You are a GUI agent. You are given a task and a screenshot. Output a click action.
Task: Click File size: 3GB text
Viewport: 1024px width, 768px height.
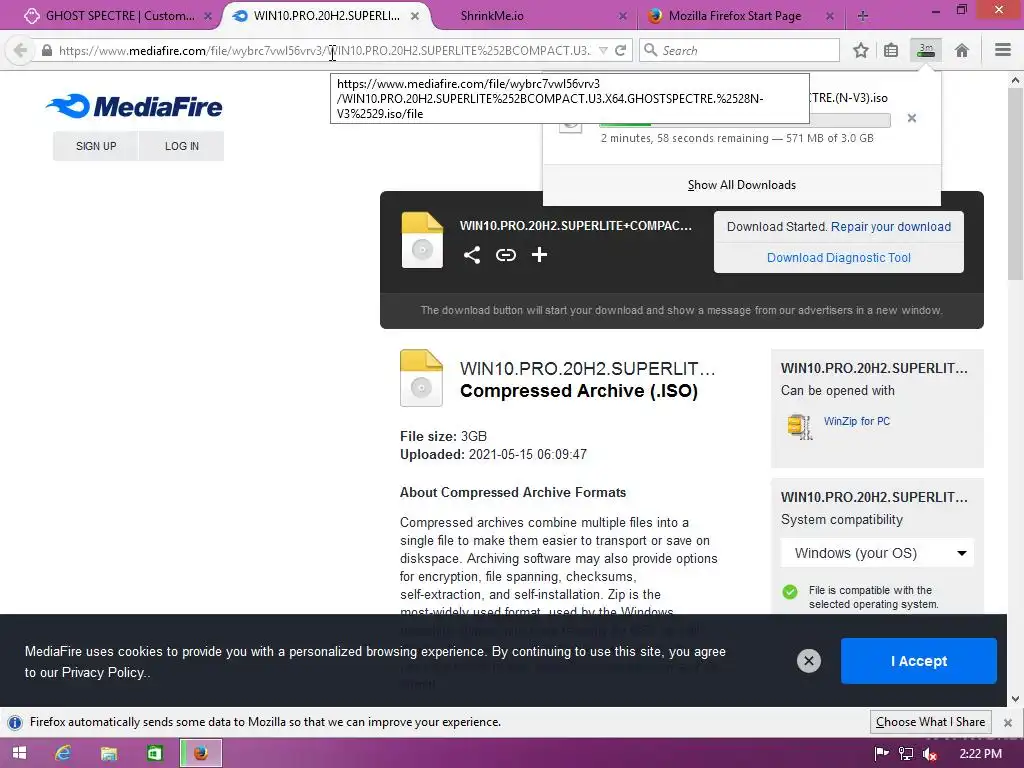[x=443, y=436]
